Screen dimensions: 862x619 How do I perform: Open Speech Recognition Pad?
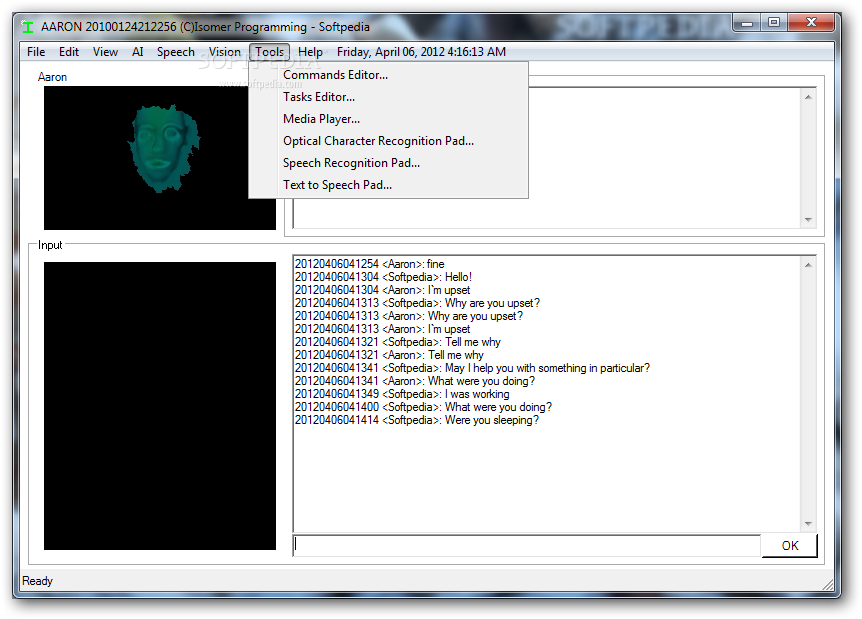[x=389, y=163]
